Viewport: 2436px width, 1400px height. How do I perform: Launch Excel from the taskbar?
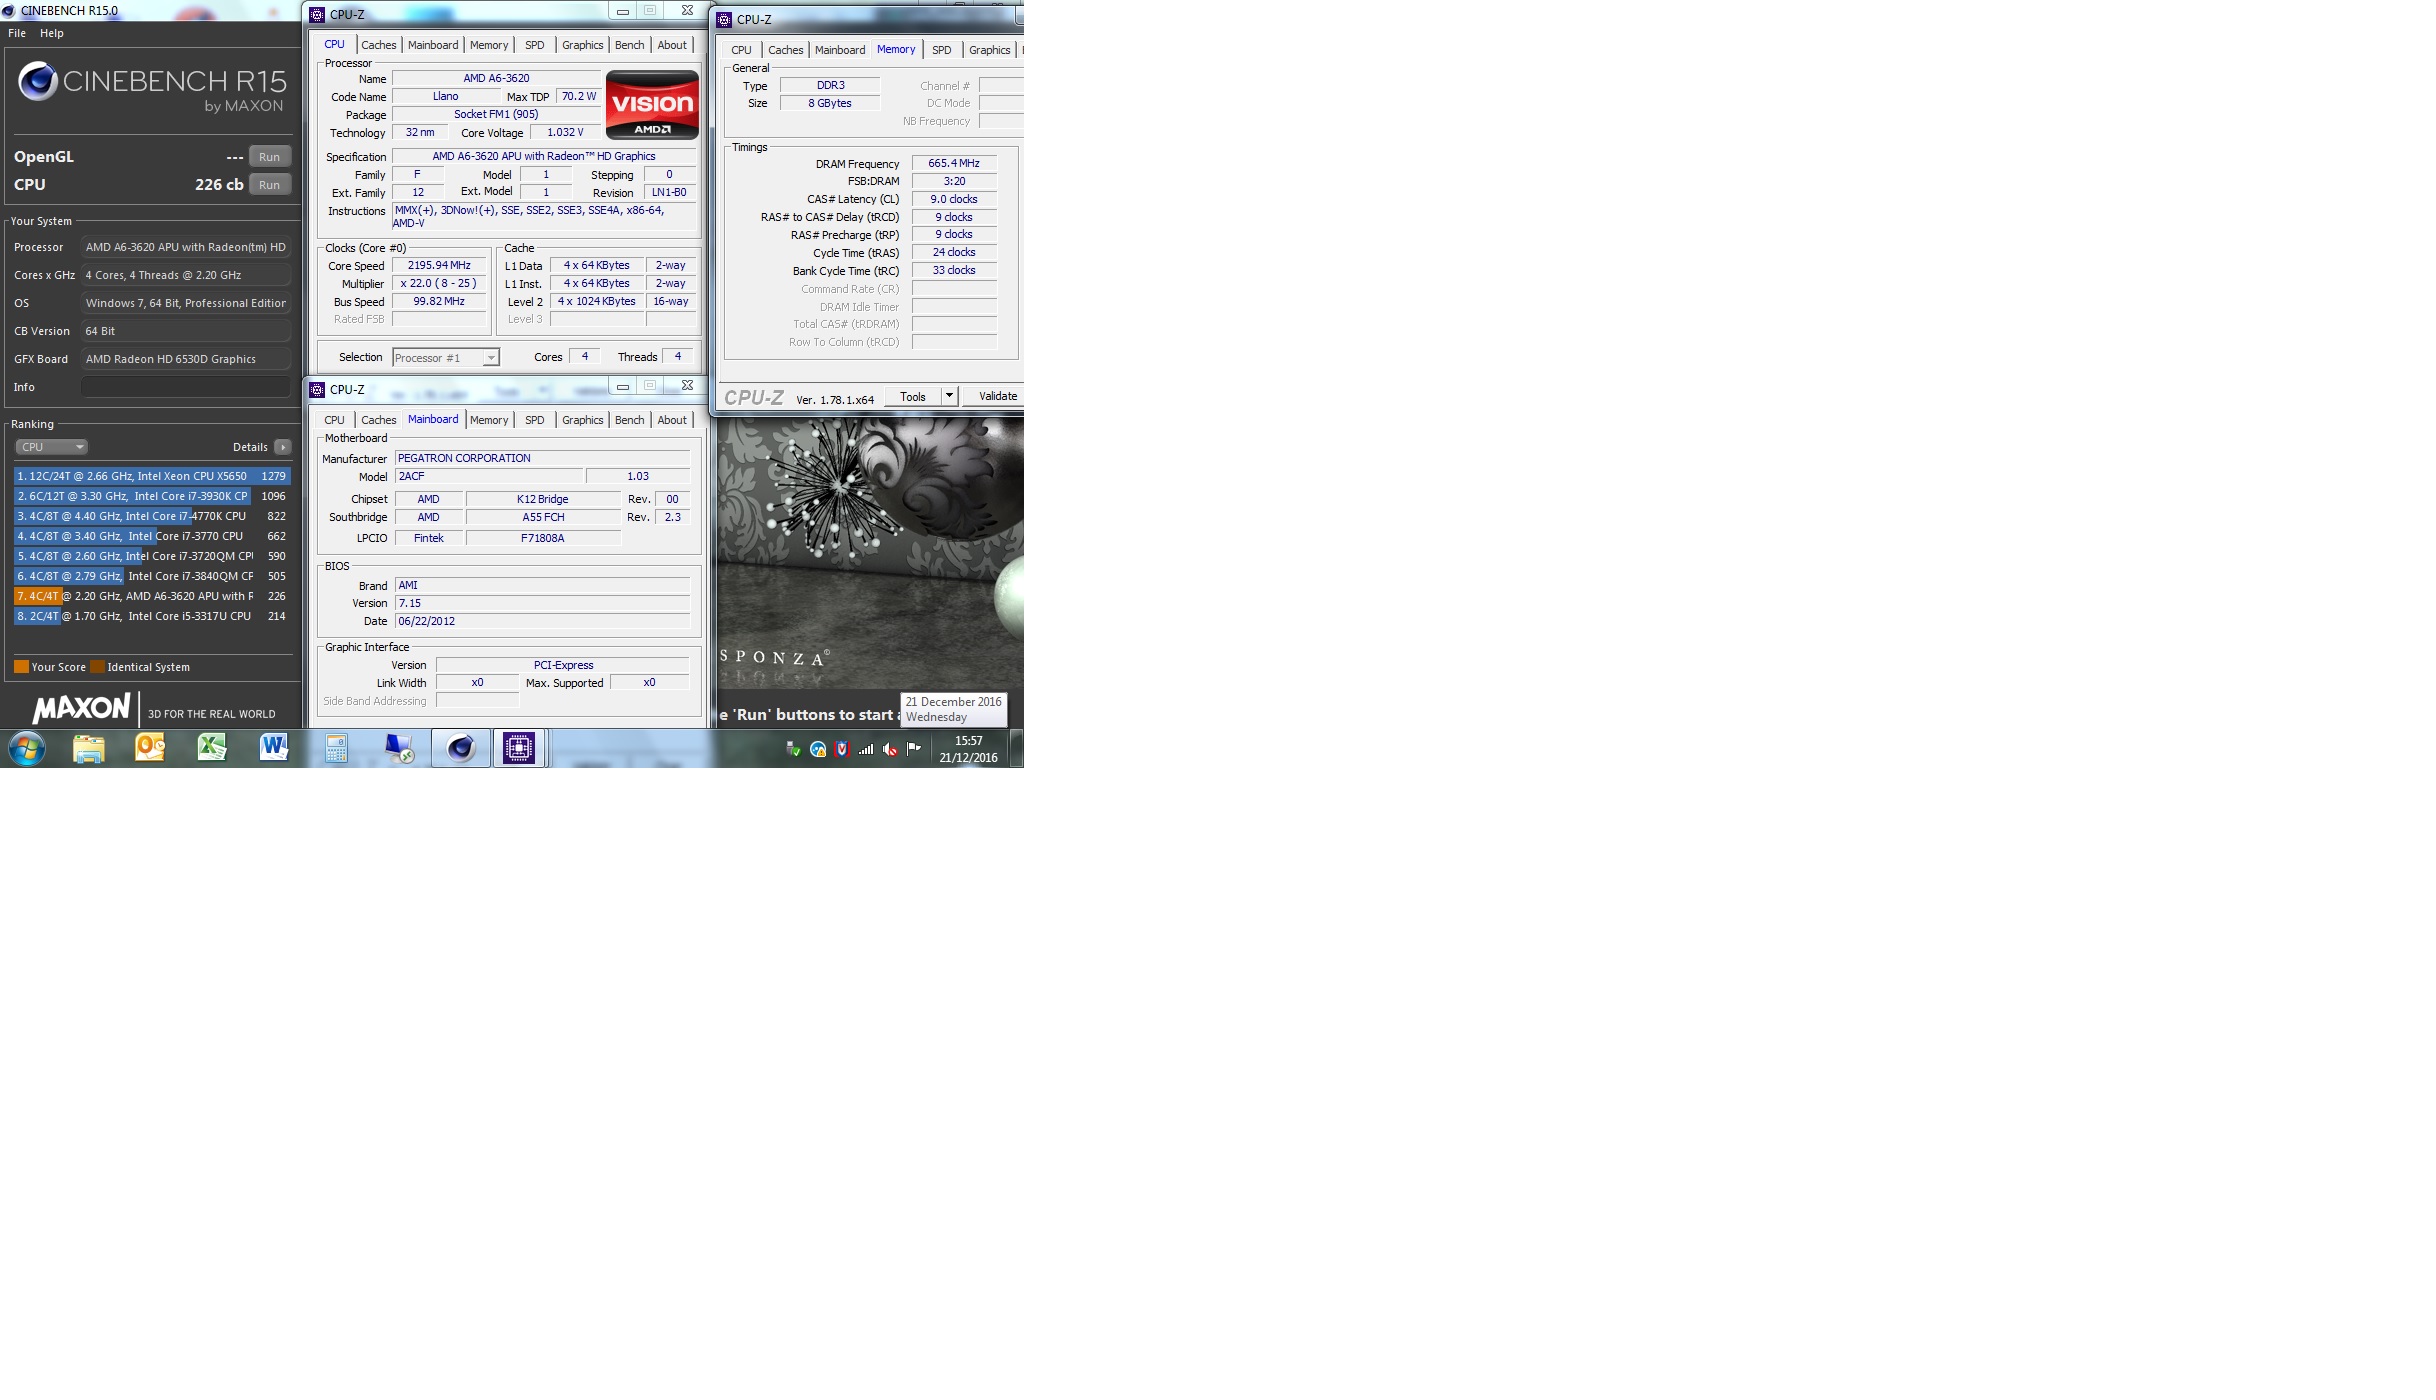212,748
